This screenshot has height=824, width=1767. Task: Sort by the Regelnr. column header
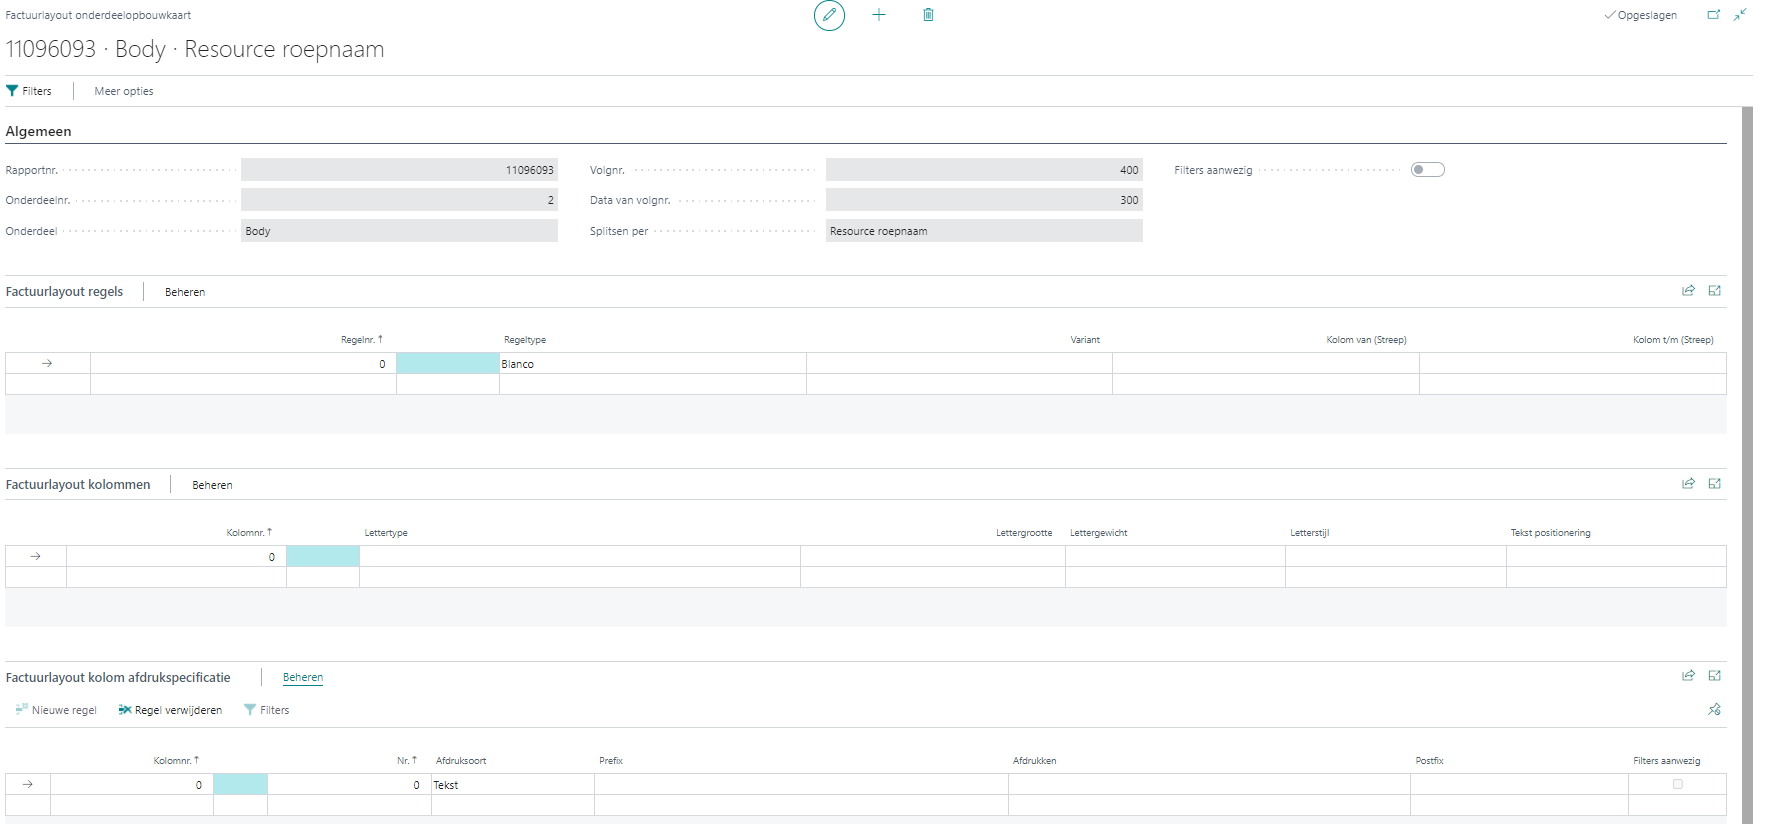(x=361, y=340)
